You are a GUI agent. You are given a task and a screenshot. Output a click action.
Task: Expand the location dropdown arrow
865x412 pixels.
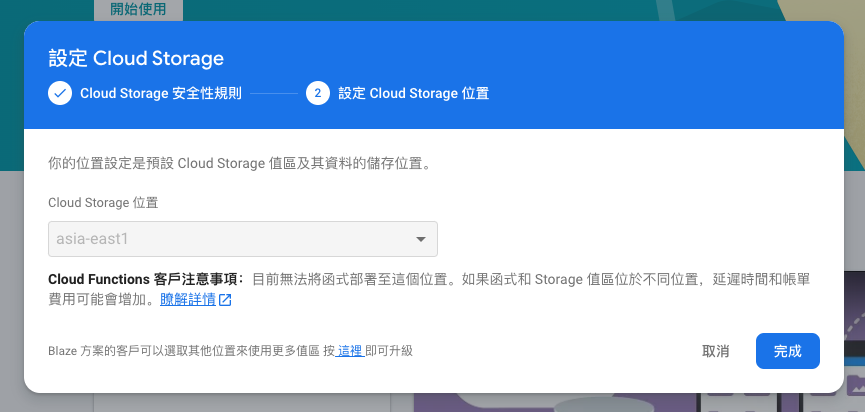click(422, 240)
